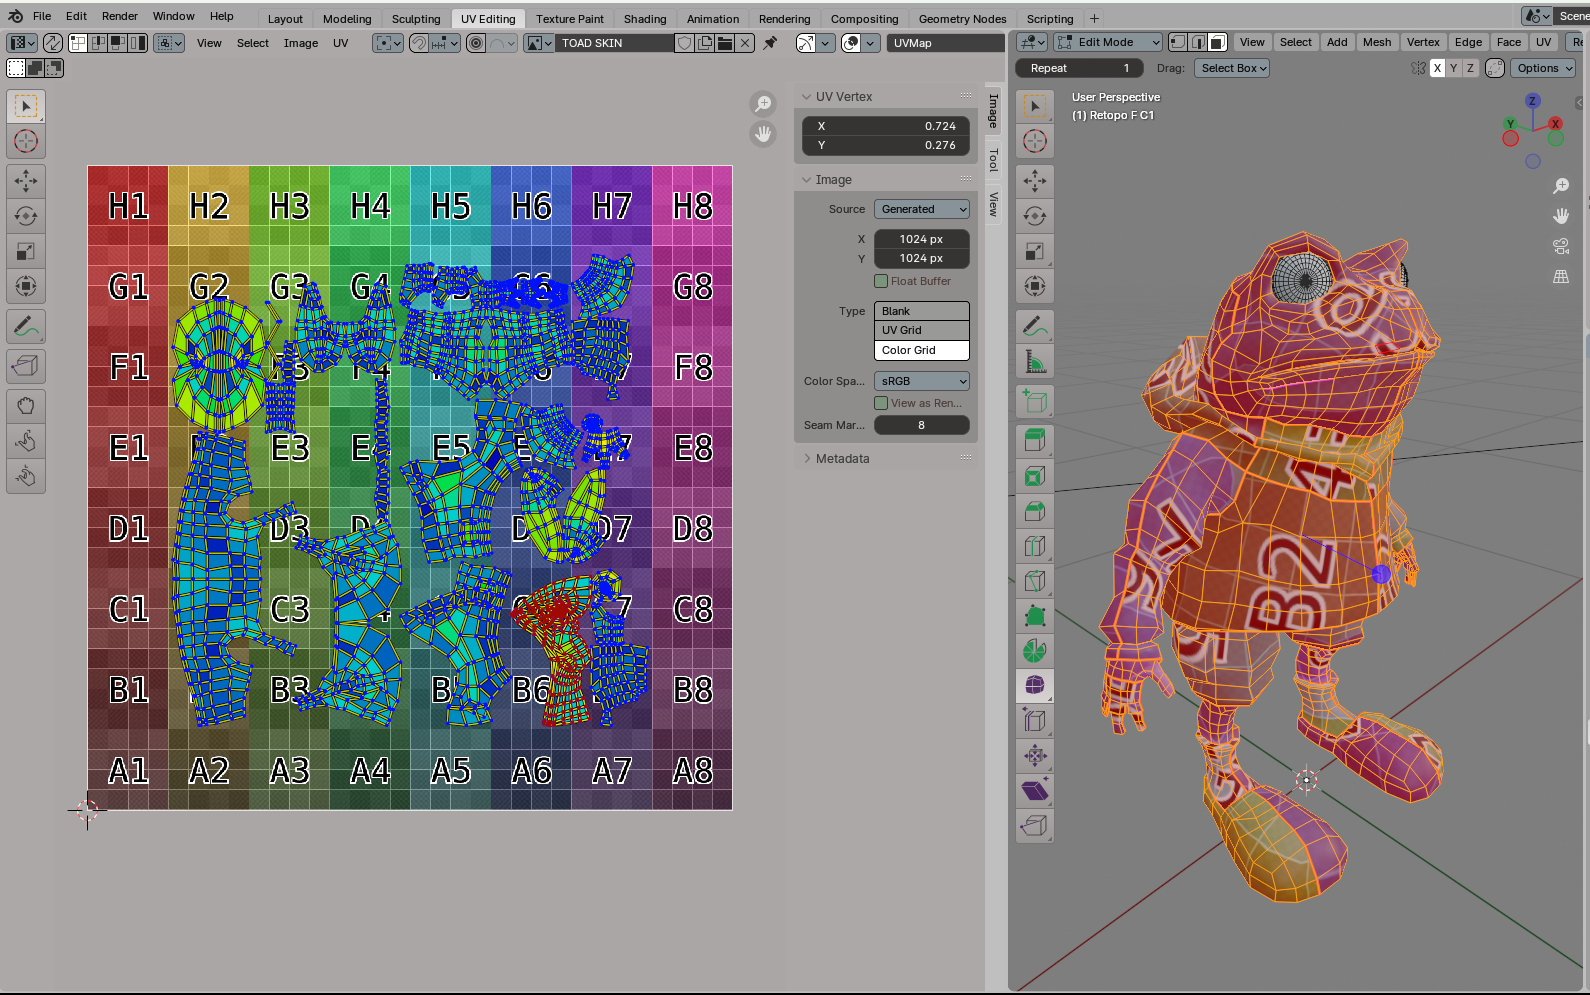
Task: Toggle X axis mirror in viewport
Action: [1437, 68]
